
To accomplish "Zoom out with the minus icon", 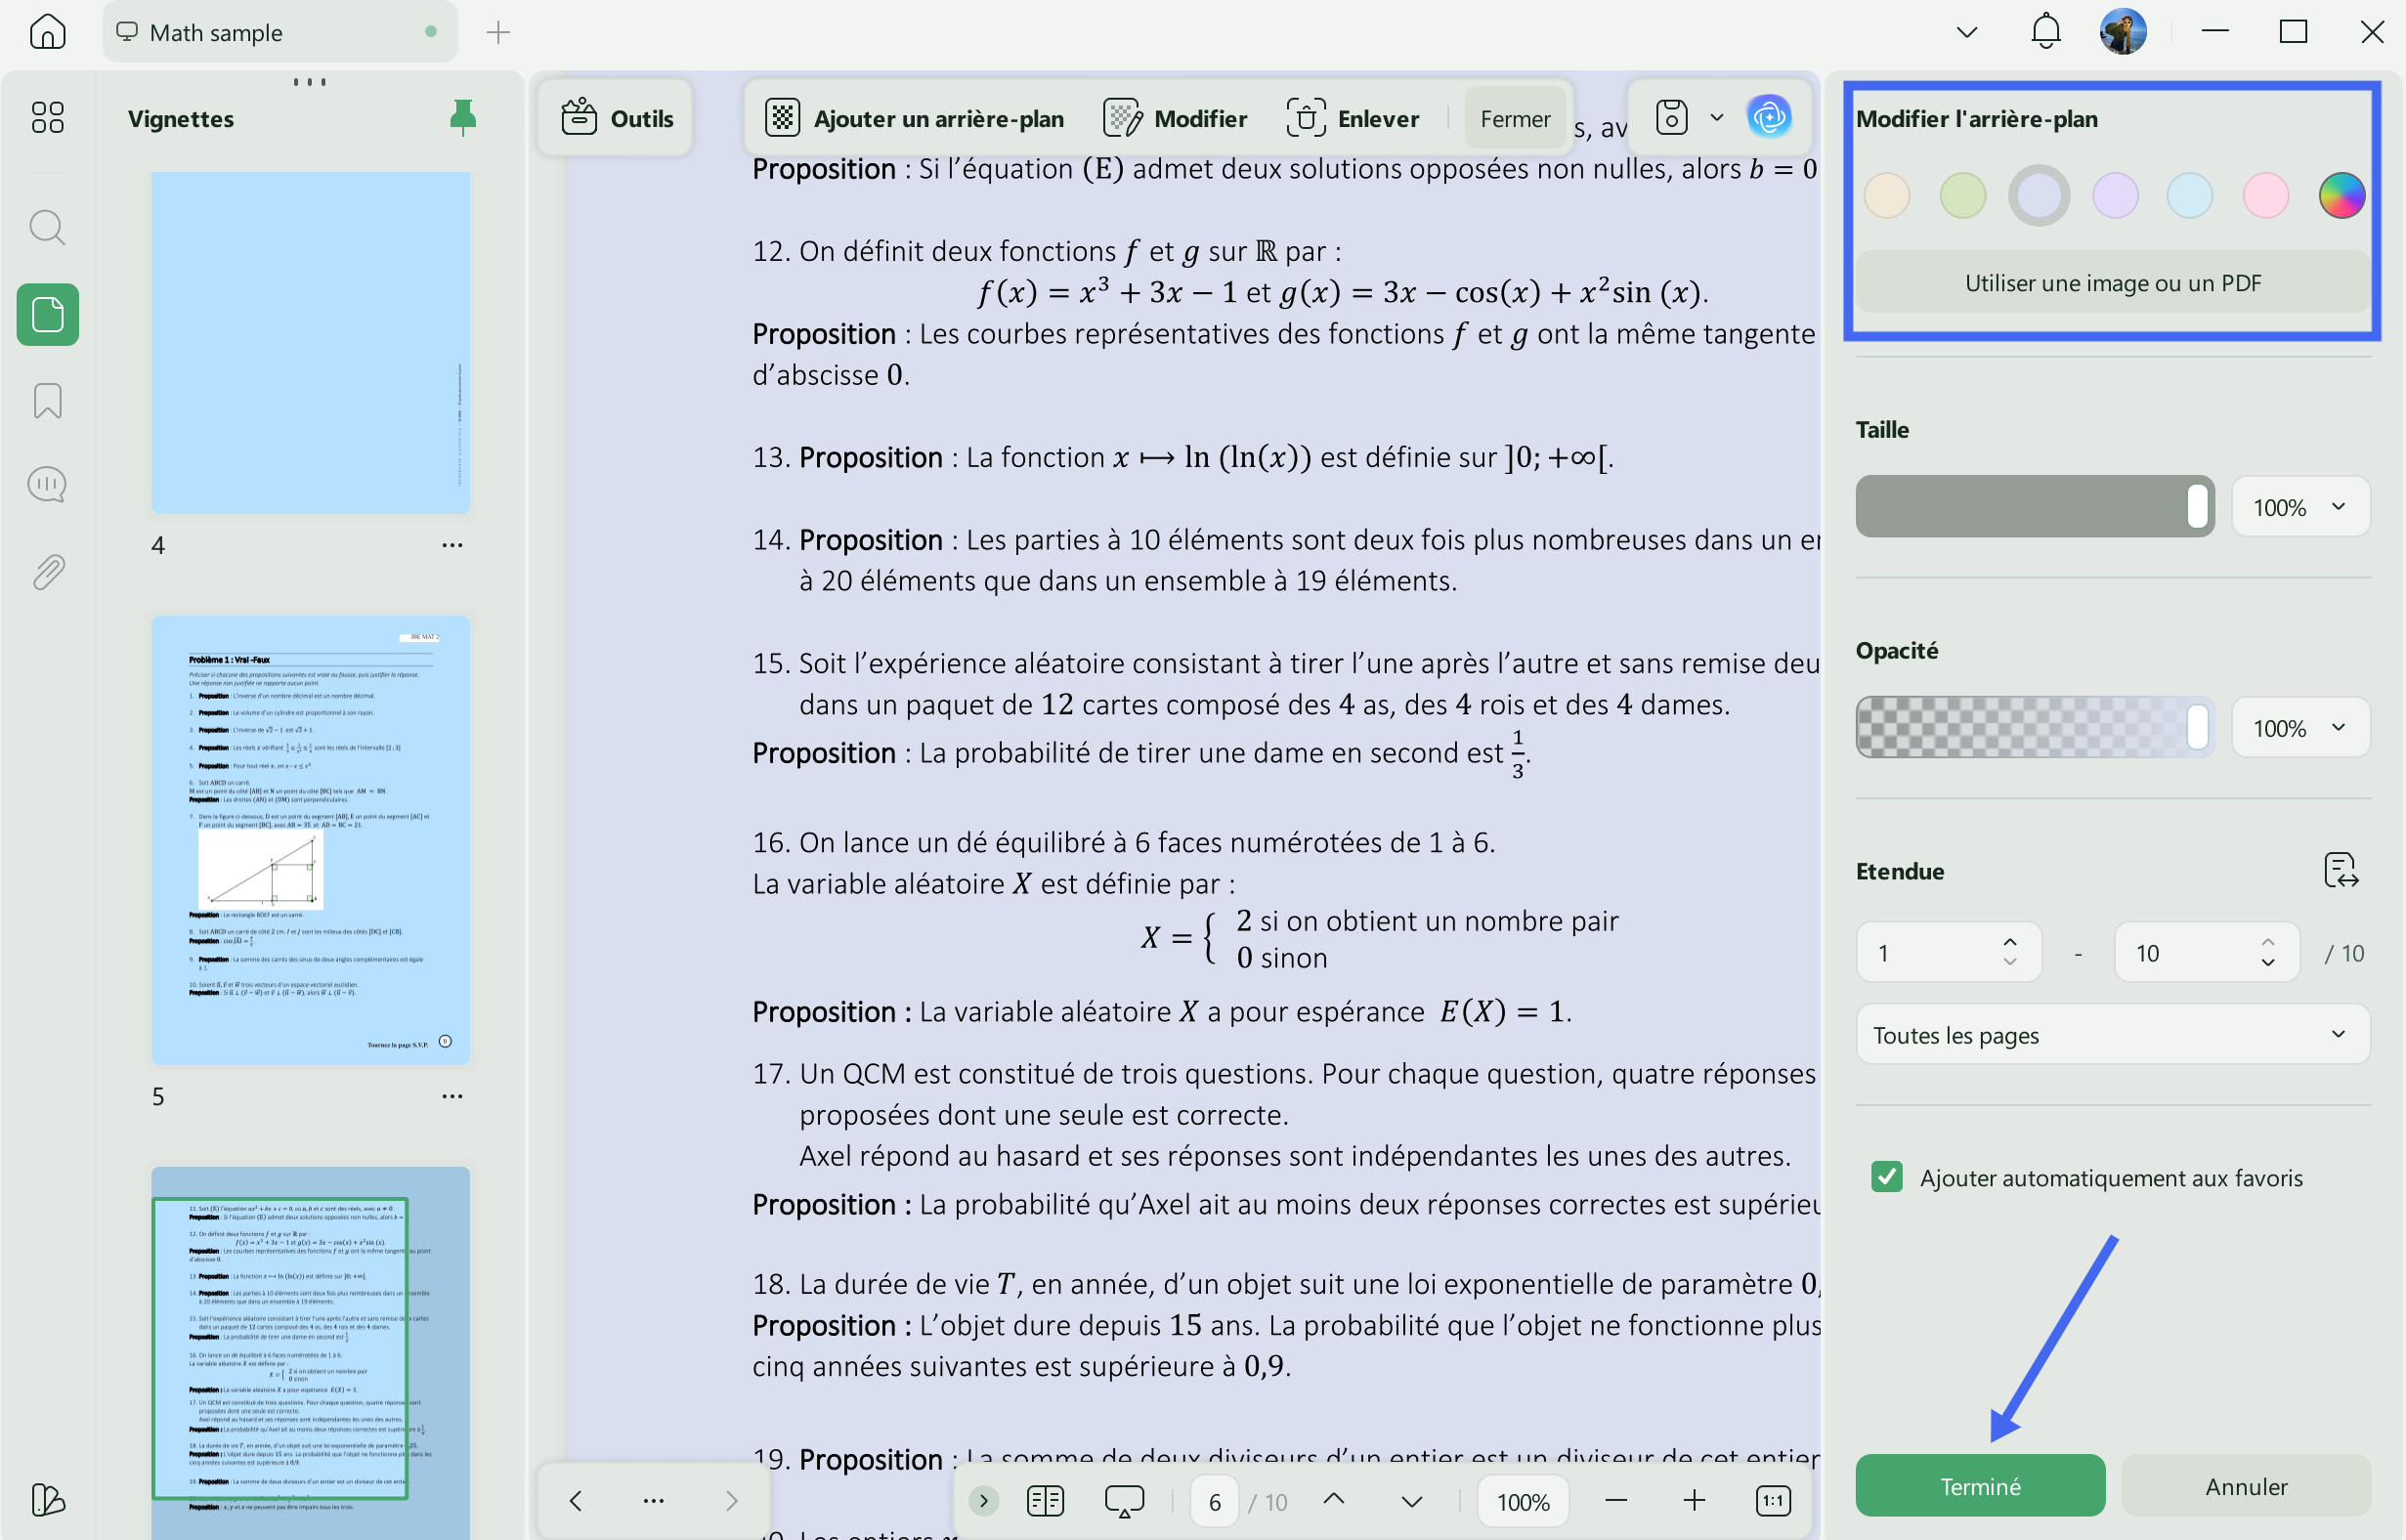I will (x=1616, y=1500).
